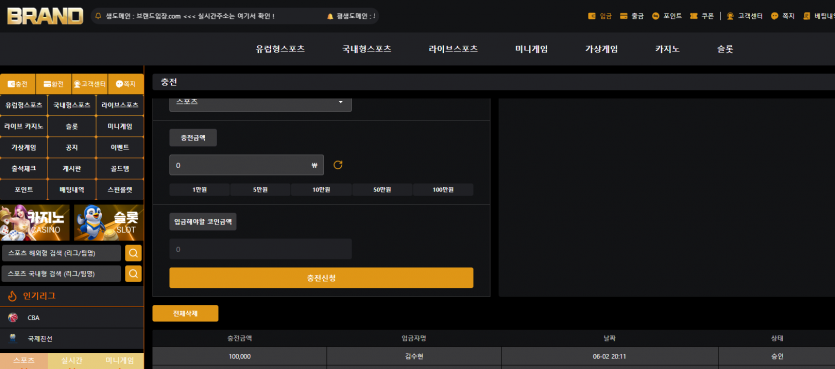Click the 전체삭제 button
The image size is (835, 369).
185,314
